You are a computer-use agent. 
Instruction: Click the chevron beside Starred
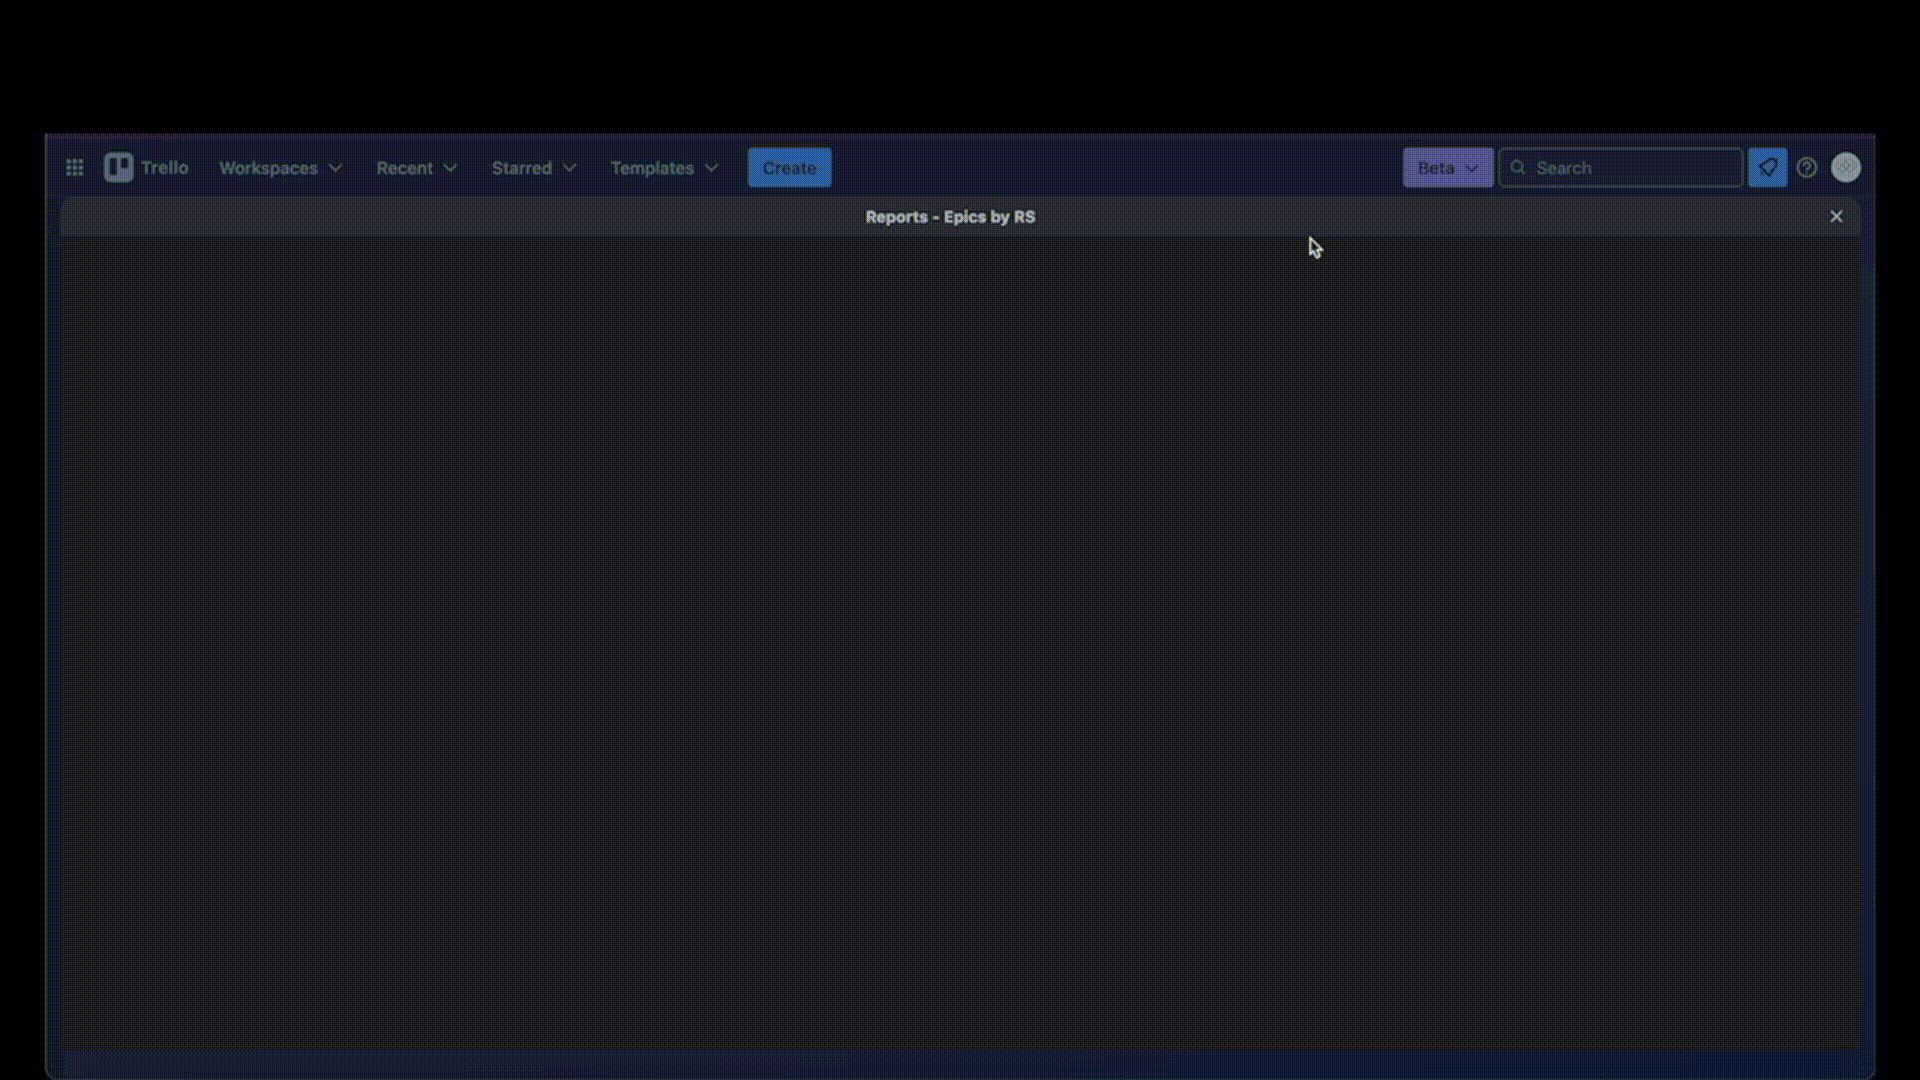[x=569, y=168]
